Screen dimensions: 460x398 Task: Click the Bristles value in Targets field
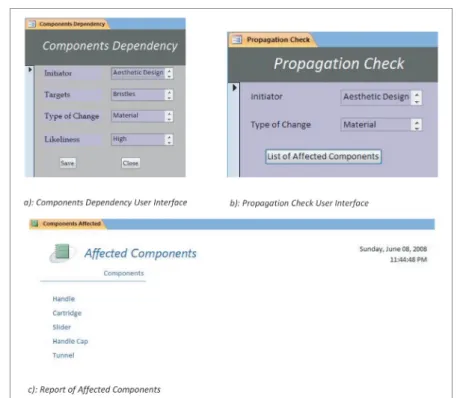click(124, 94)
